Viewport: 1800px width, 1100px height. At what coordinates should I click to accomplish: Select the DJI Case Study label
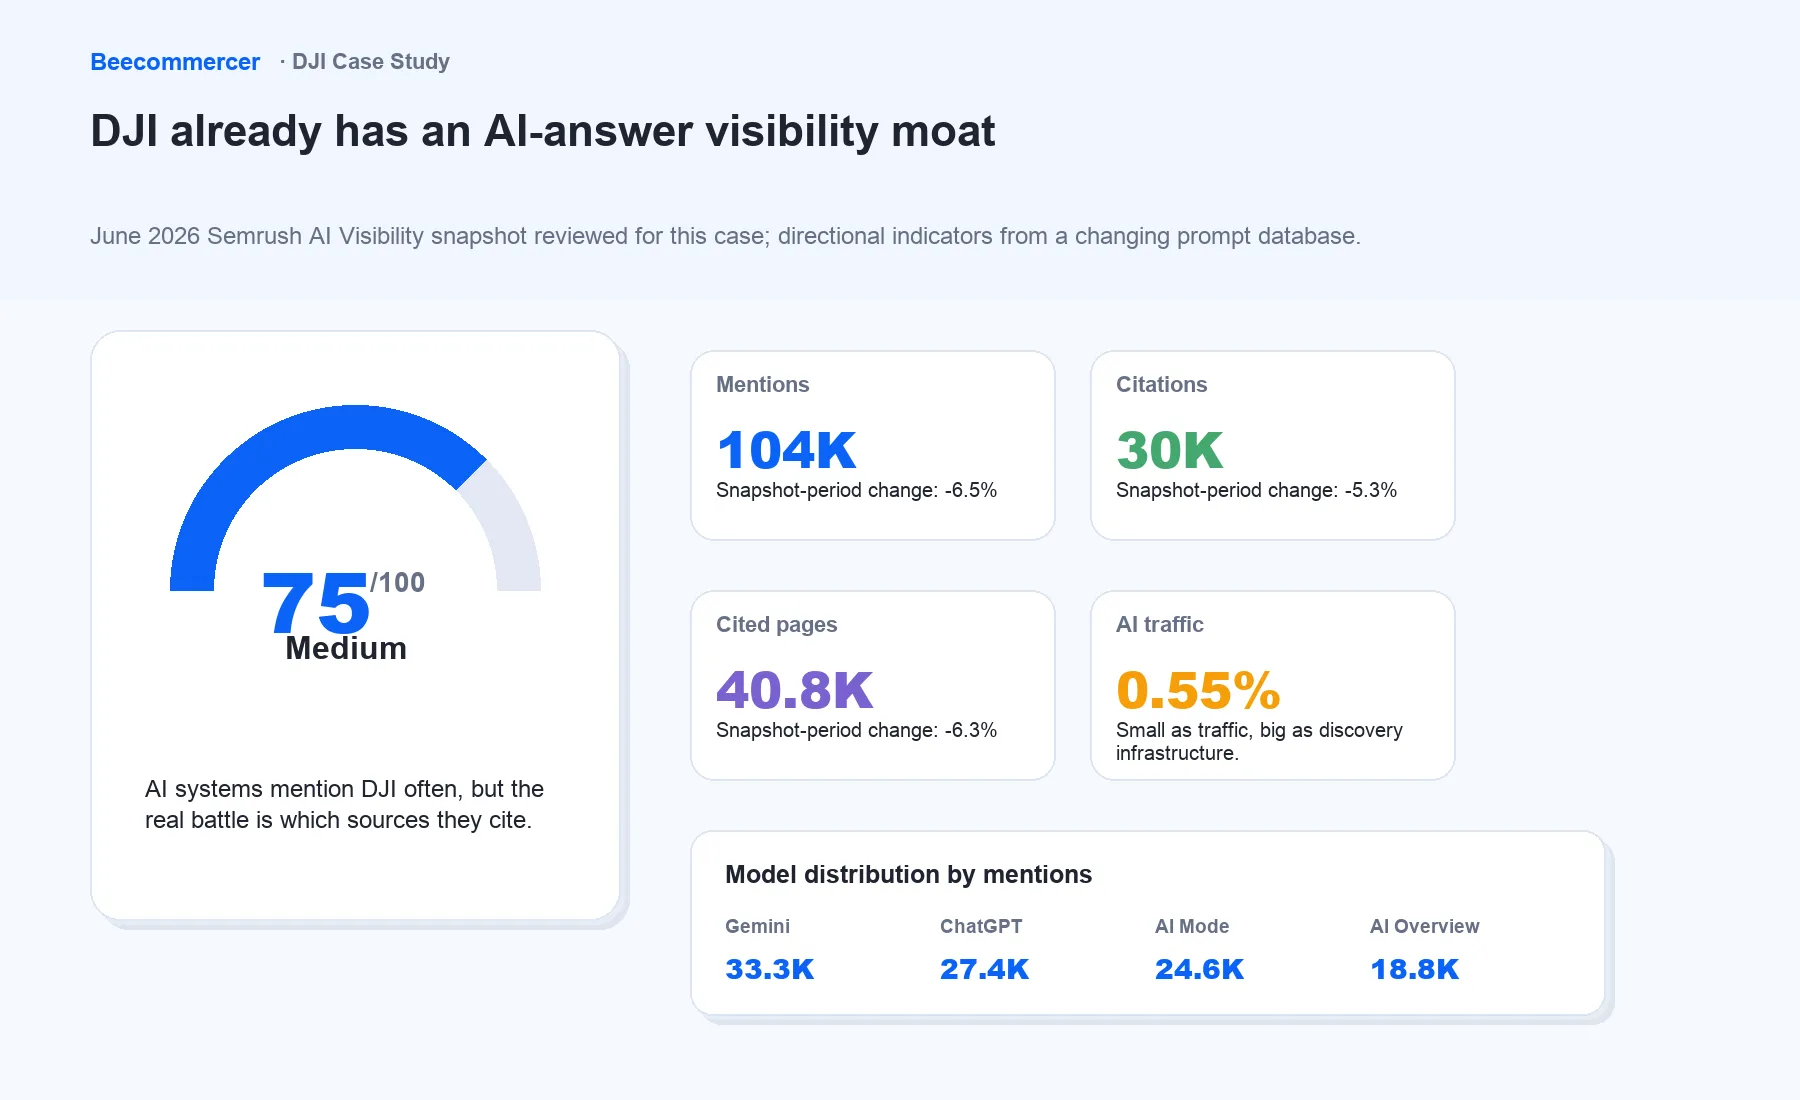[x=371, y=62]
